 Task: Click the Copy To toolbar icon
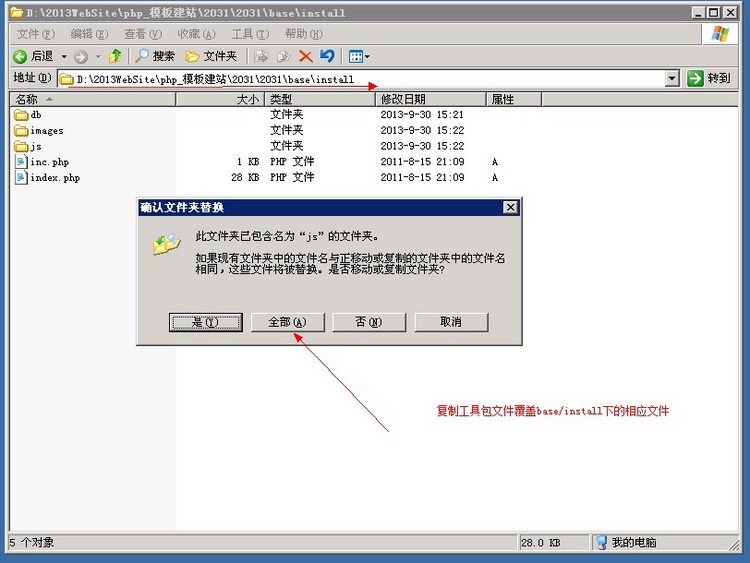click(284, 56)
